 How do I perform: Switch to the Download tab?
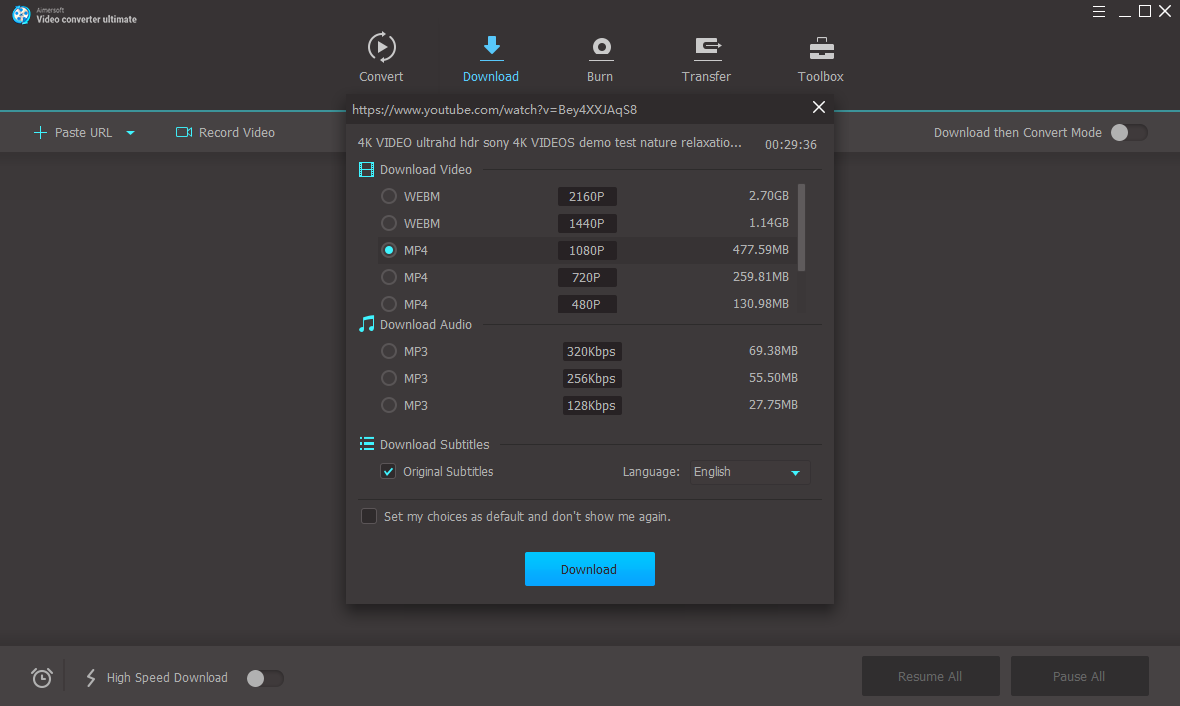pos(491,58)
